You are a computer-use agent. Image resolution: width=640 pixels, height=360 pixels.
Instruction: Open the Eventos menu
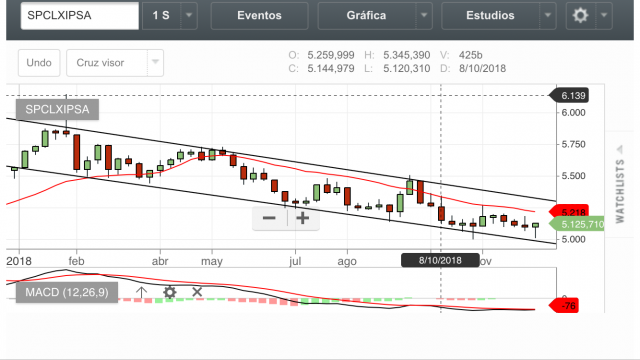[260, 16]
